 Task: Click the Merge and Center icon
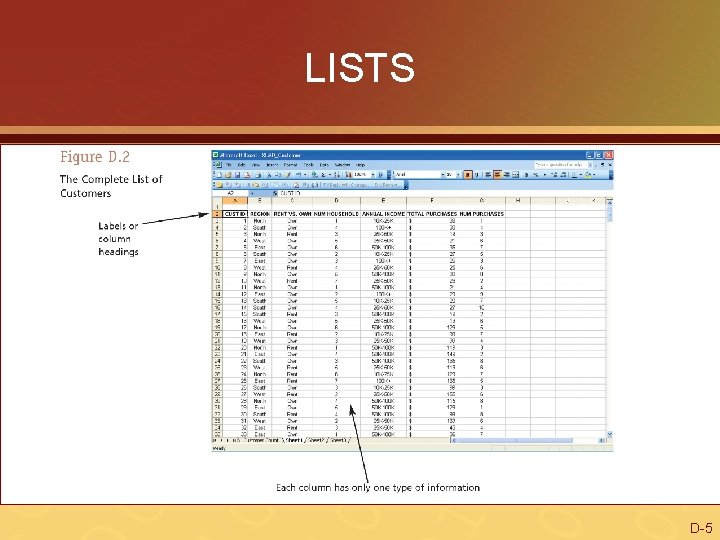[515, 174]
